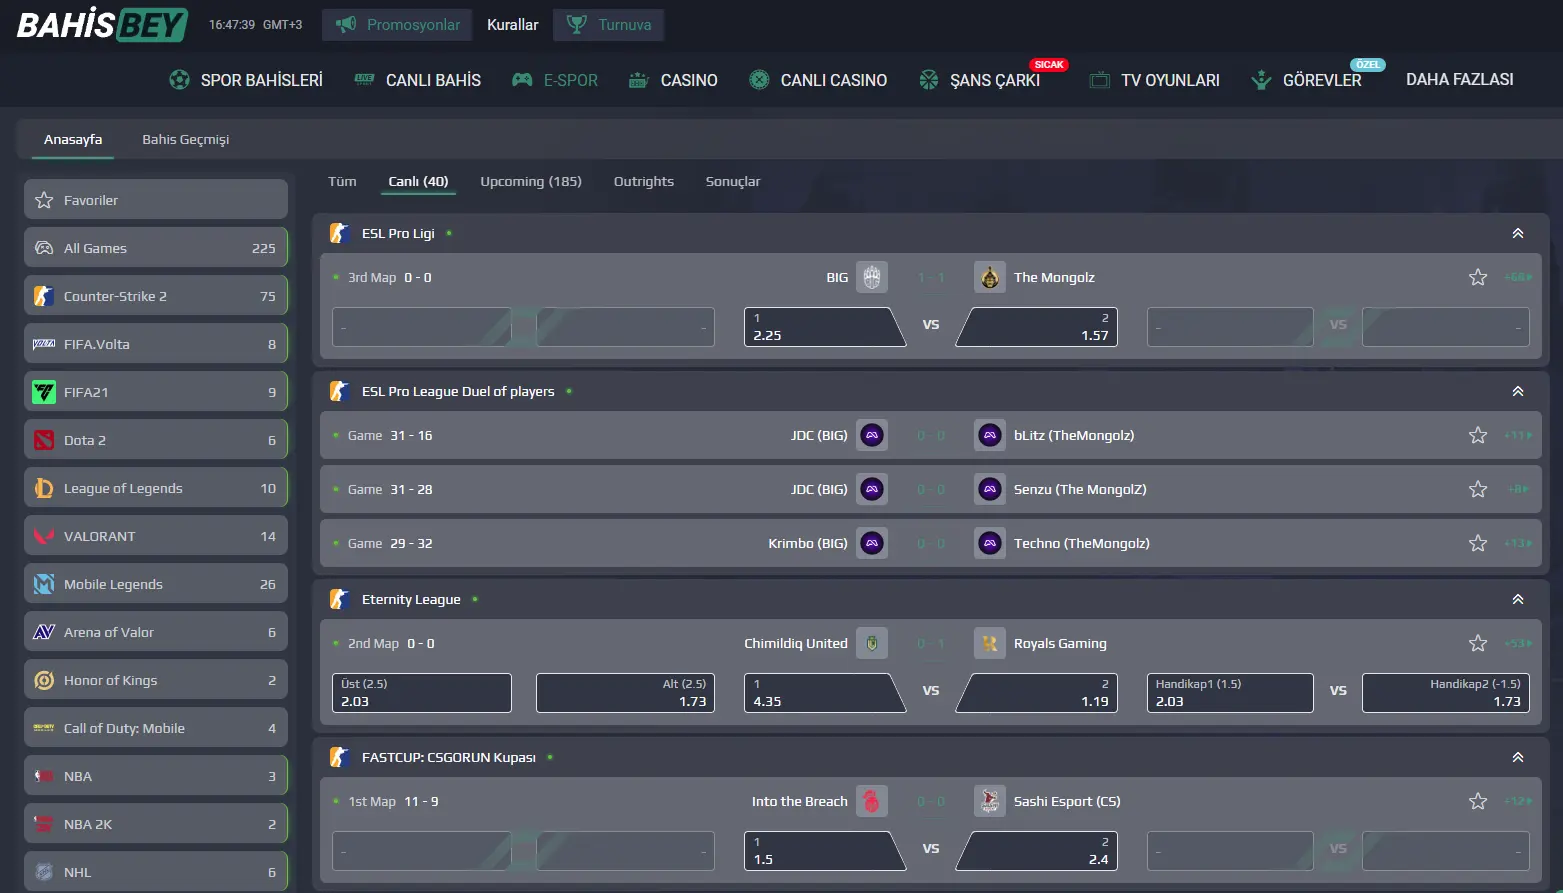This screenshot has height=893, width=1563.
Task: Open the Sonuçlar tab
Action: coord(733,181)
